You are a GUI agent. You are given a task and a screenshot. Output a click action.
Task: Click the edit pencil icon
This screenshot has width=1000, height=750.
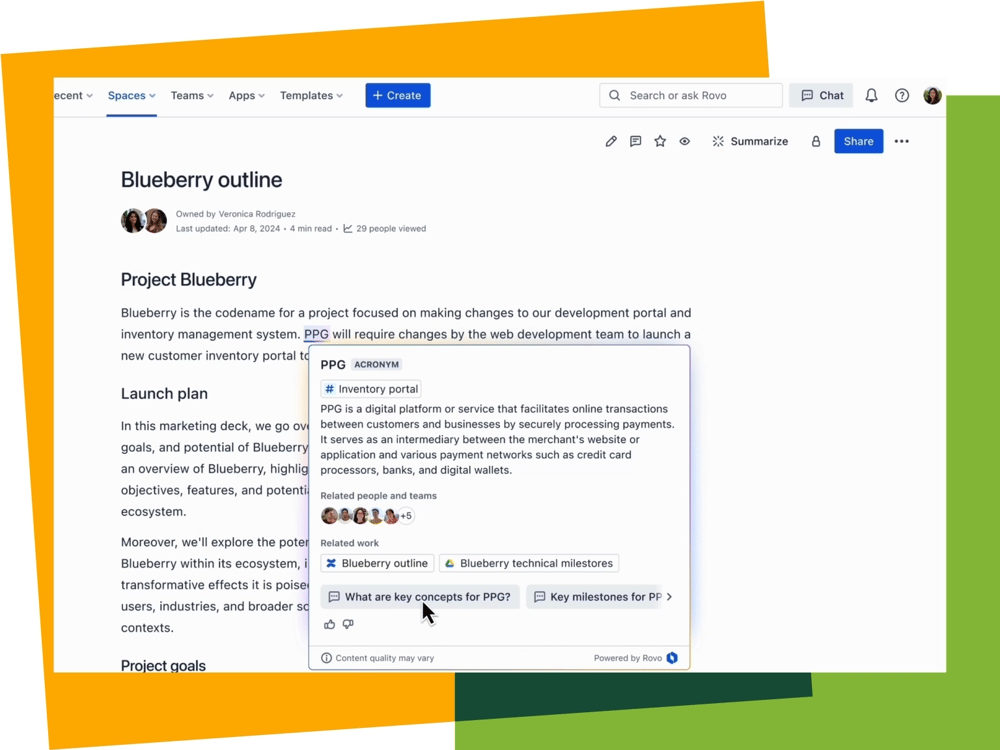611,142
